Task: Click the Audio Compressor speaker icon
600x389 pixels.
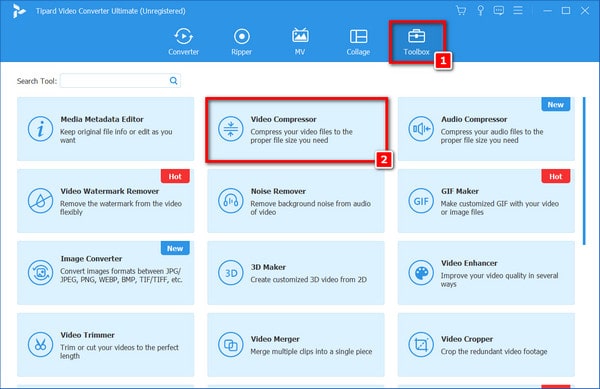Action: tap(421, 129)
